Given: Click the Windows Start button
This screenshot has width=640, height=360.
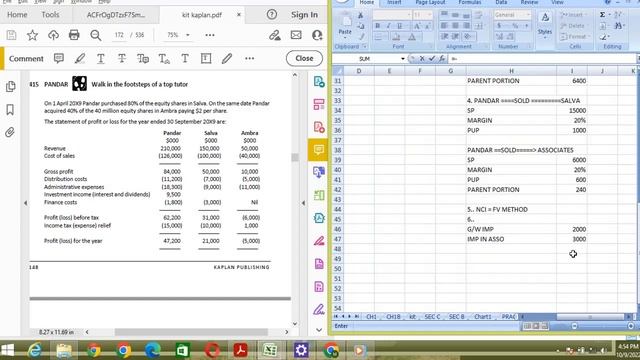Looking at the screenshot, I should tap(8, 350).
